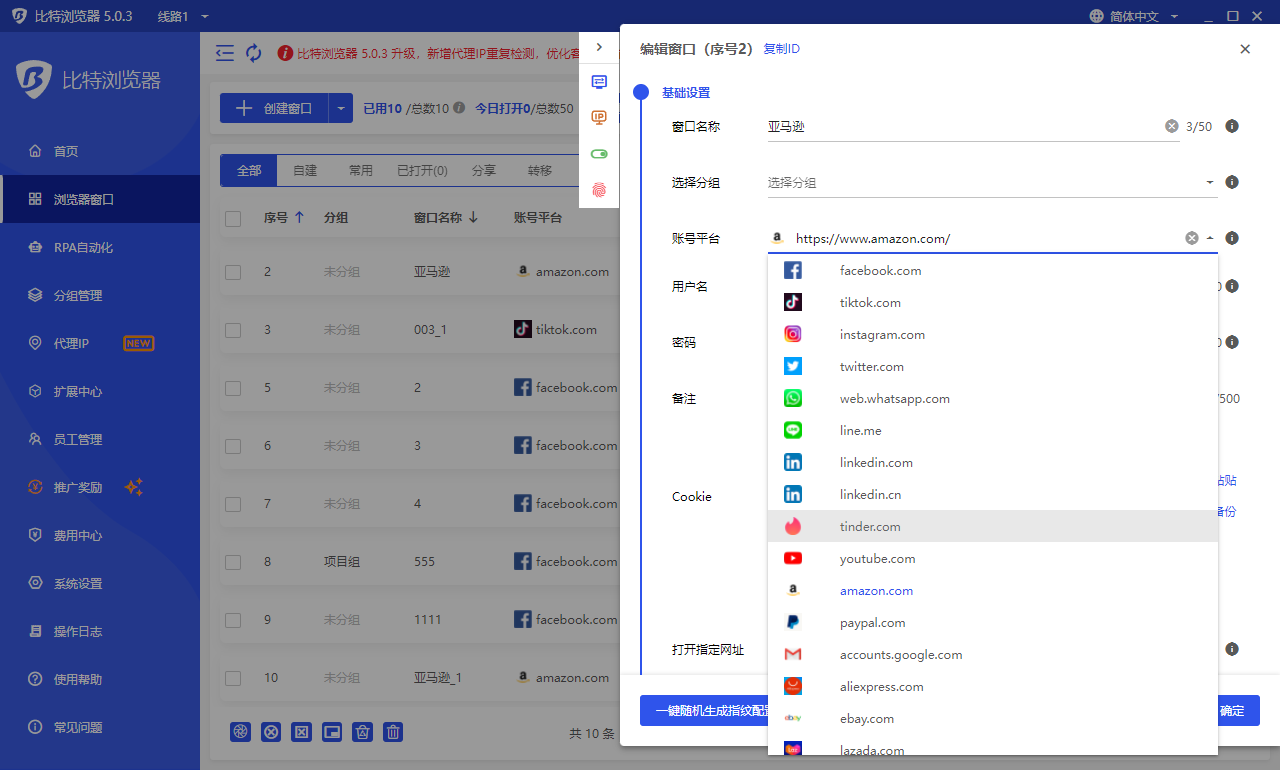Screen dimensions: 1280x770
Task: Click the batch close-windows circle icon below the list
Action: 271,732
